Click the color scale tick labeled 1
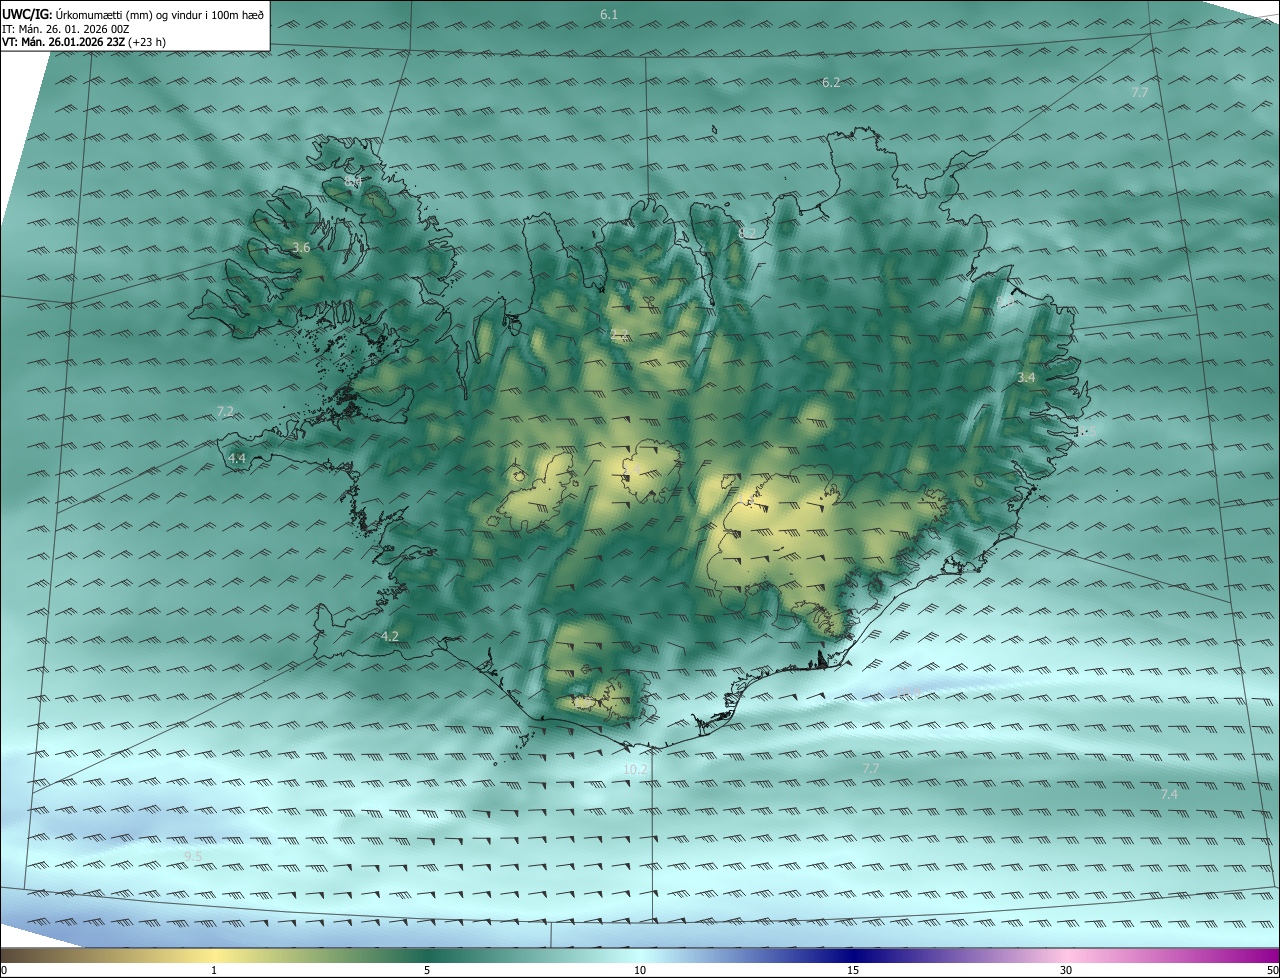Image resolution: width=1280 pixels, height=978 pixels. pos(215,970)
